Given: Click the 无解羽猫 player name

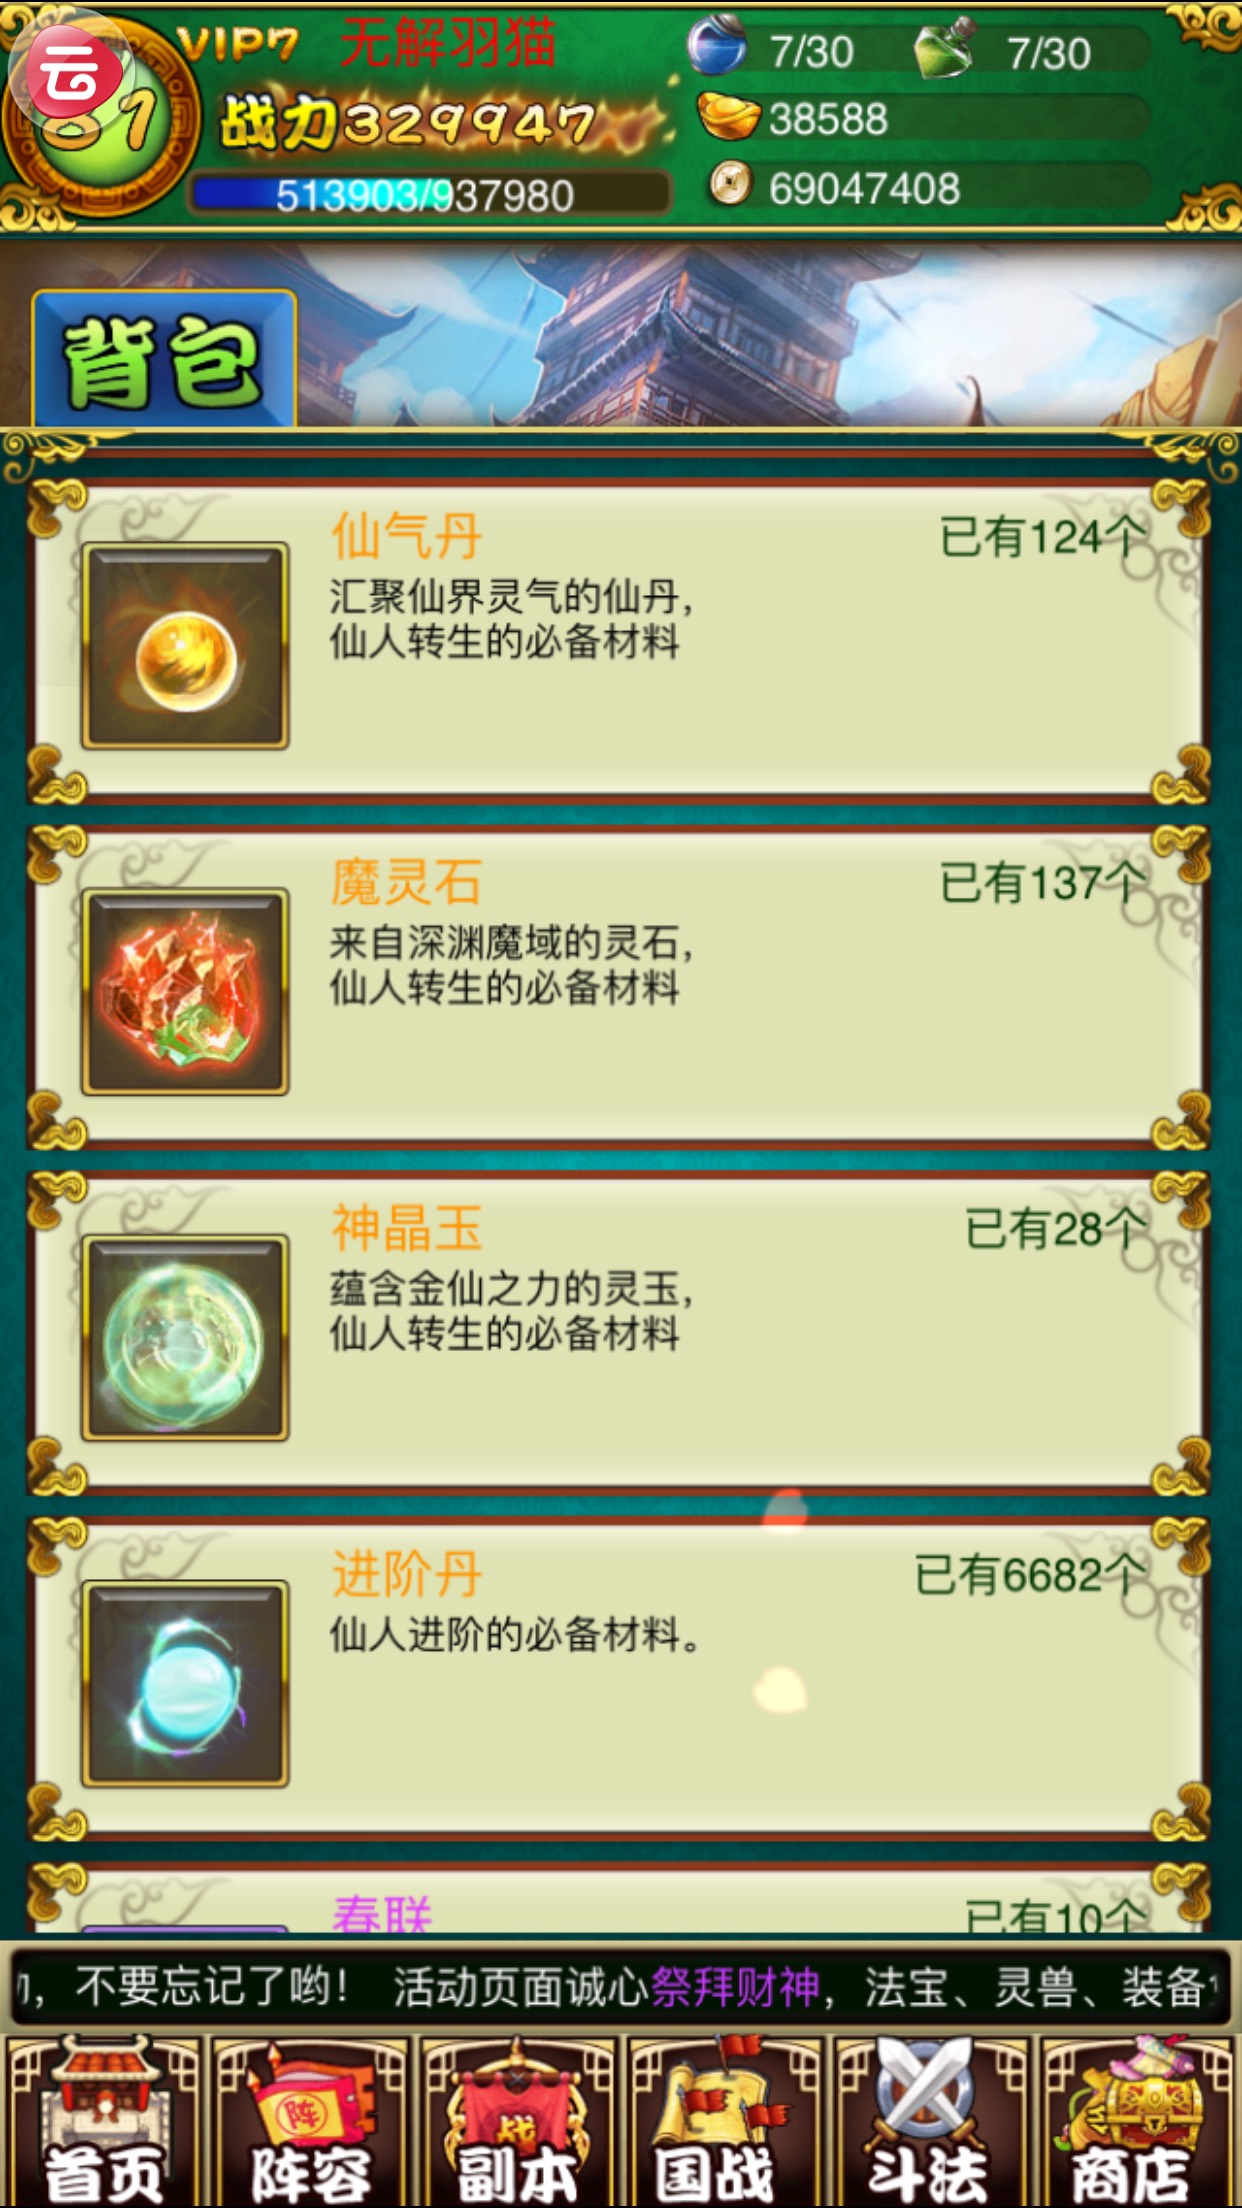Looking at the screenshot, I should click(447, 44).
